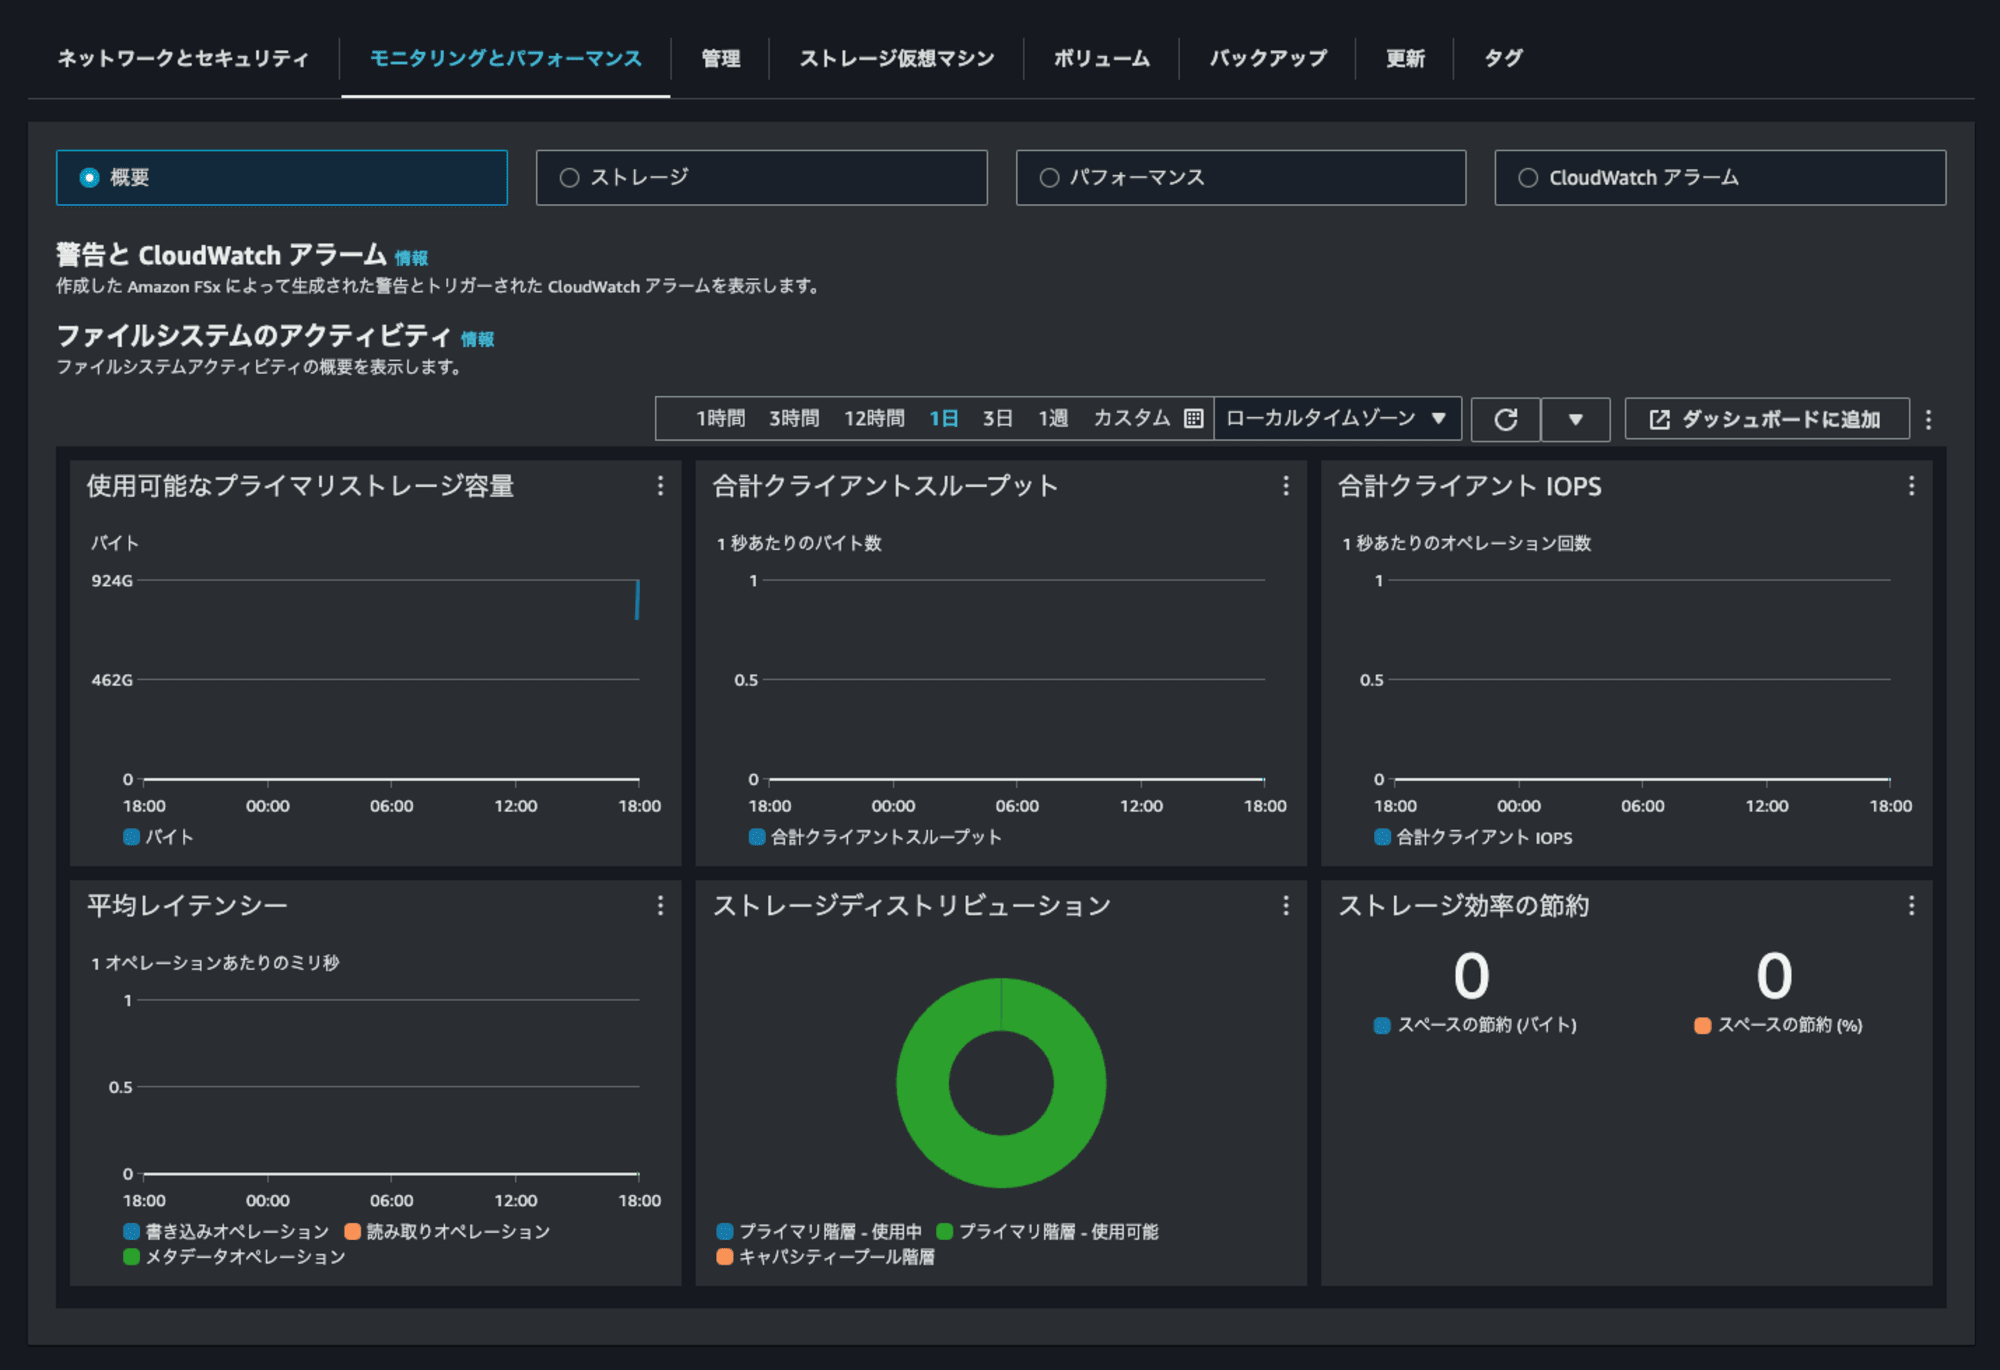Set time range to 1時間
This screenshot has height=1370, width=2000.
pyautogui.click(x=721, y=418)
